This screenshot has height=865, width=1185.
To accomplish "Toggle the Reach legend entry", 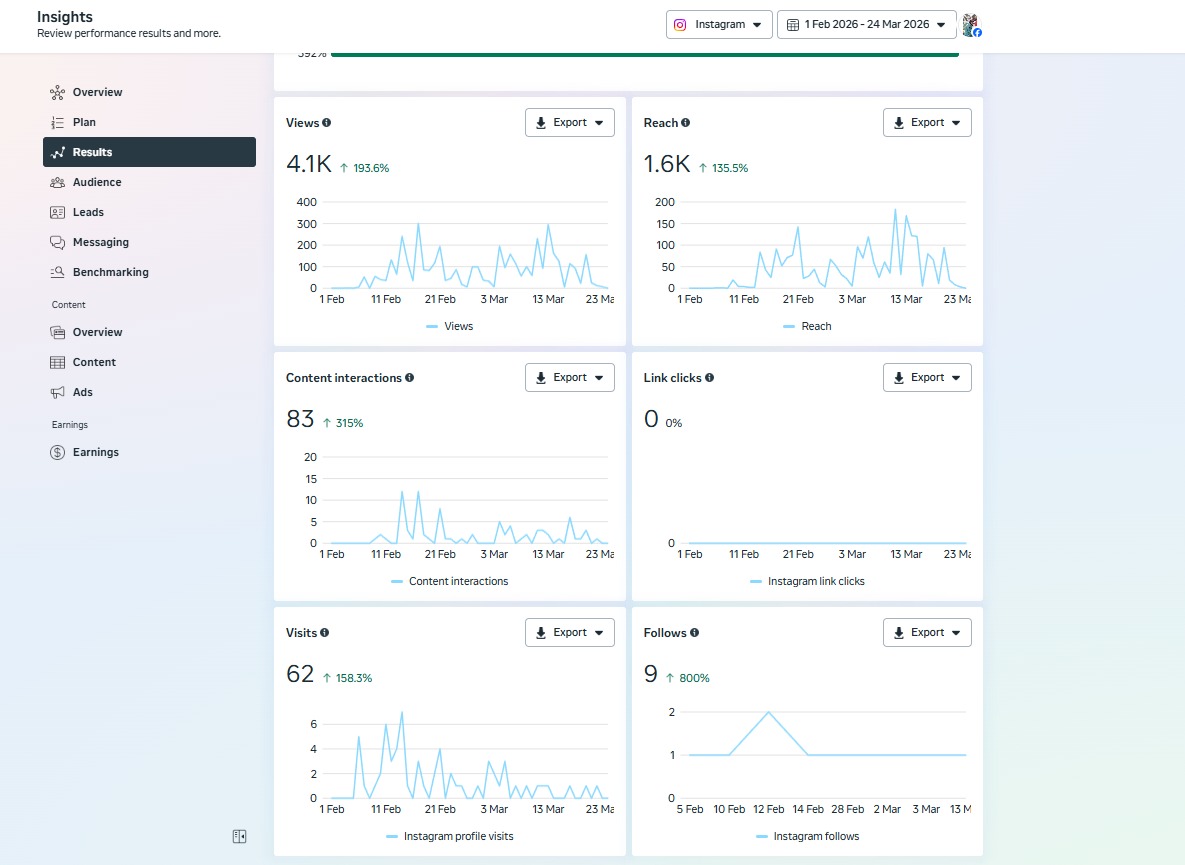I will point(807,326).
